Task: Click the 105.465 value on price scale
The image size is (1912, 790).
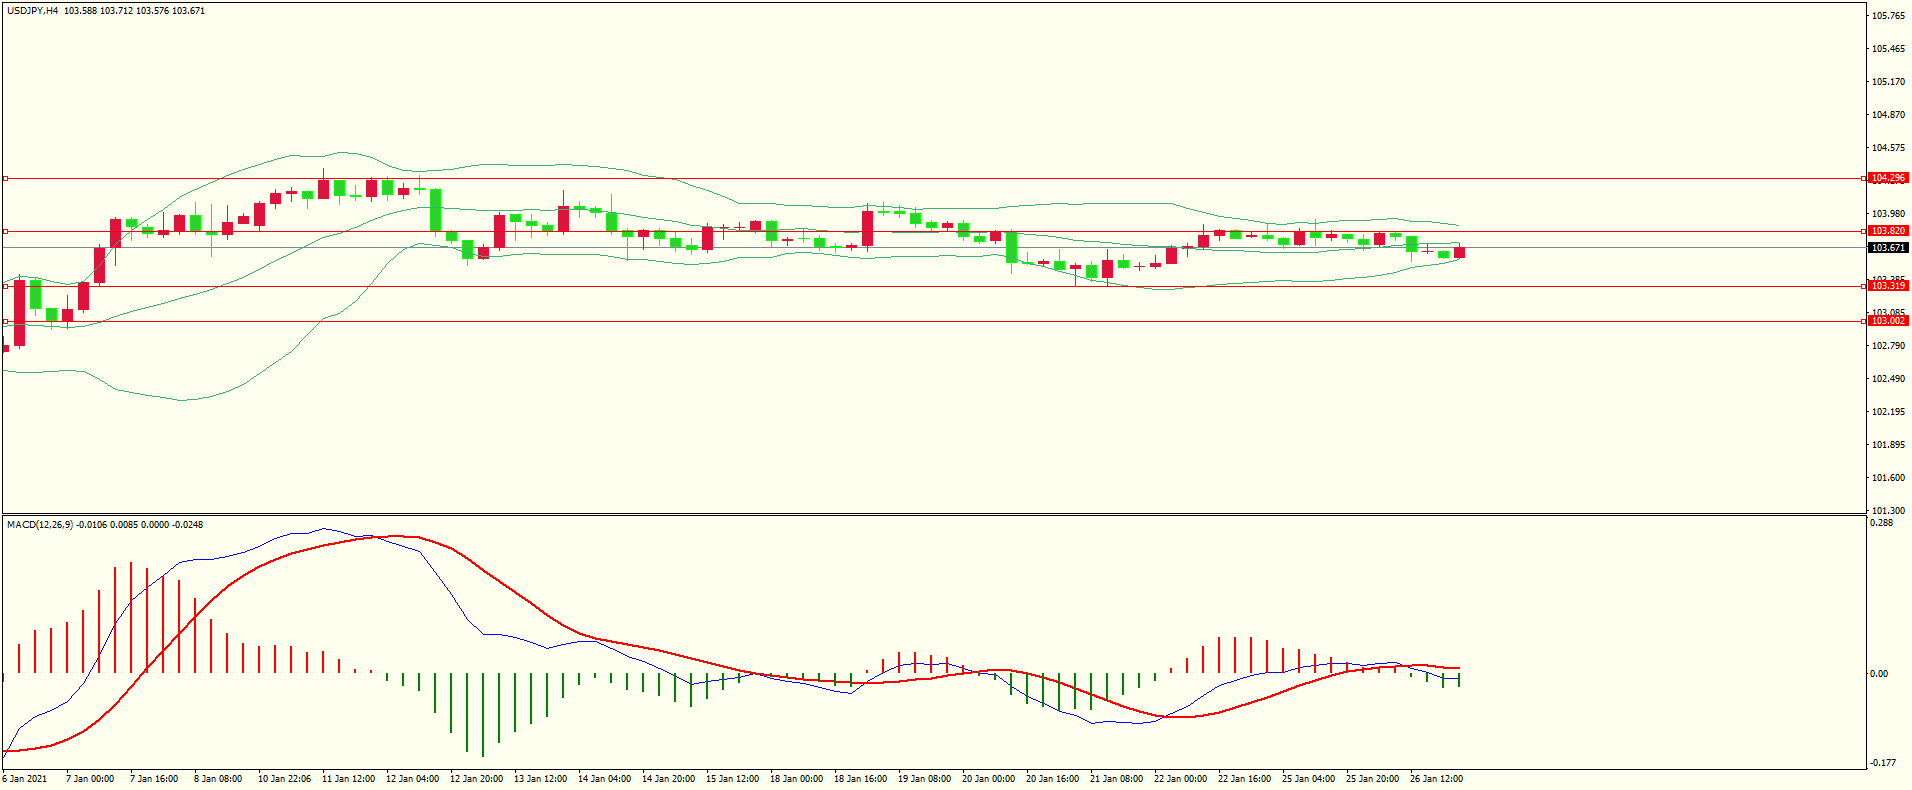Action: [1888, 49]
